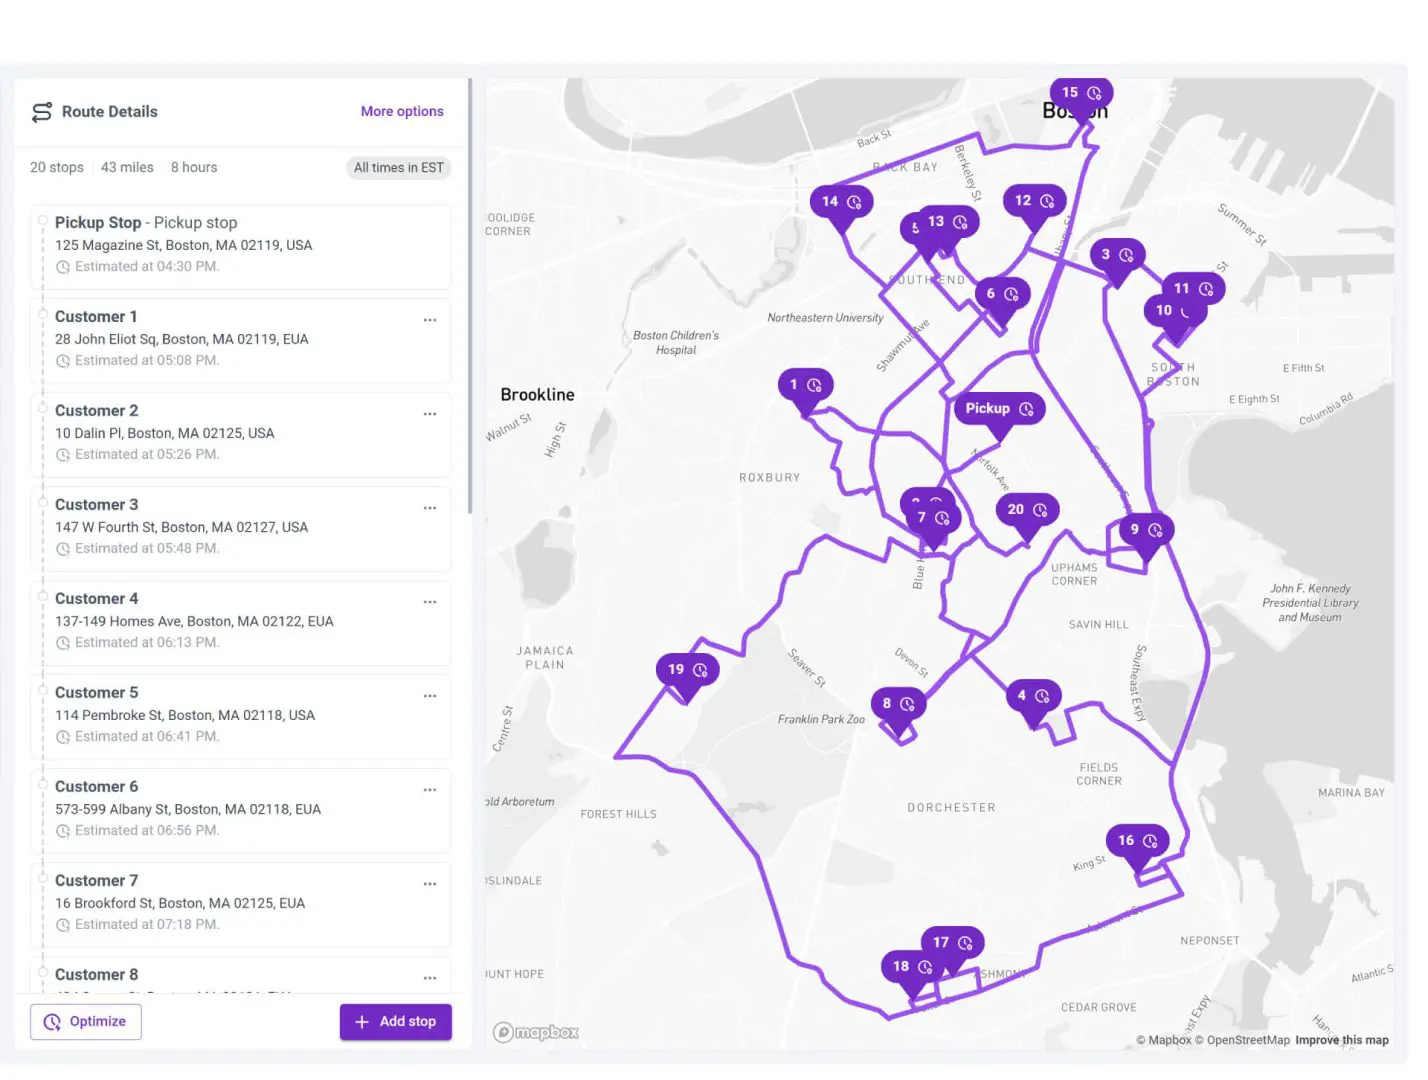Open the © Mapbox attribution link
Screen dimensions: 1428x1080
(x=1164, y=1041)
